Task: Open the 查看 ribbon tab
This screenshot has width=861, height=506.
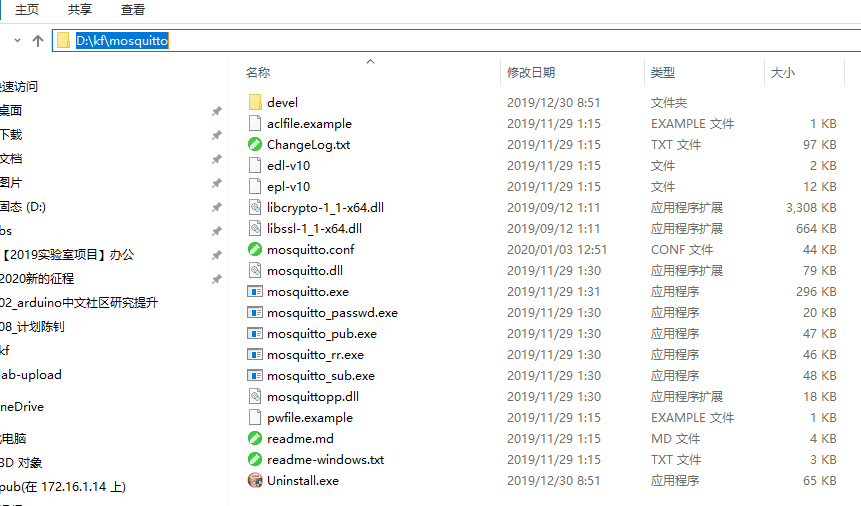Action: pos(133,10)
